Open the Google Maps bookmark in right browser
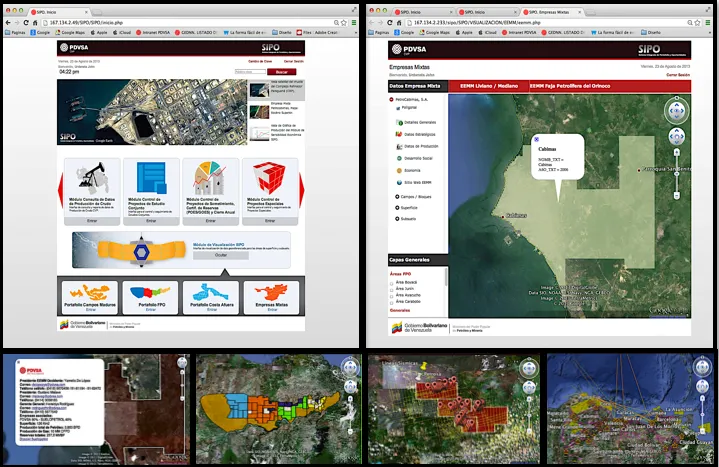The height and width of the screenshot is (467, 719). 435,33
